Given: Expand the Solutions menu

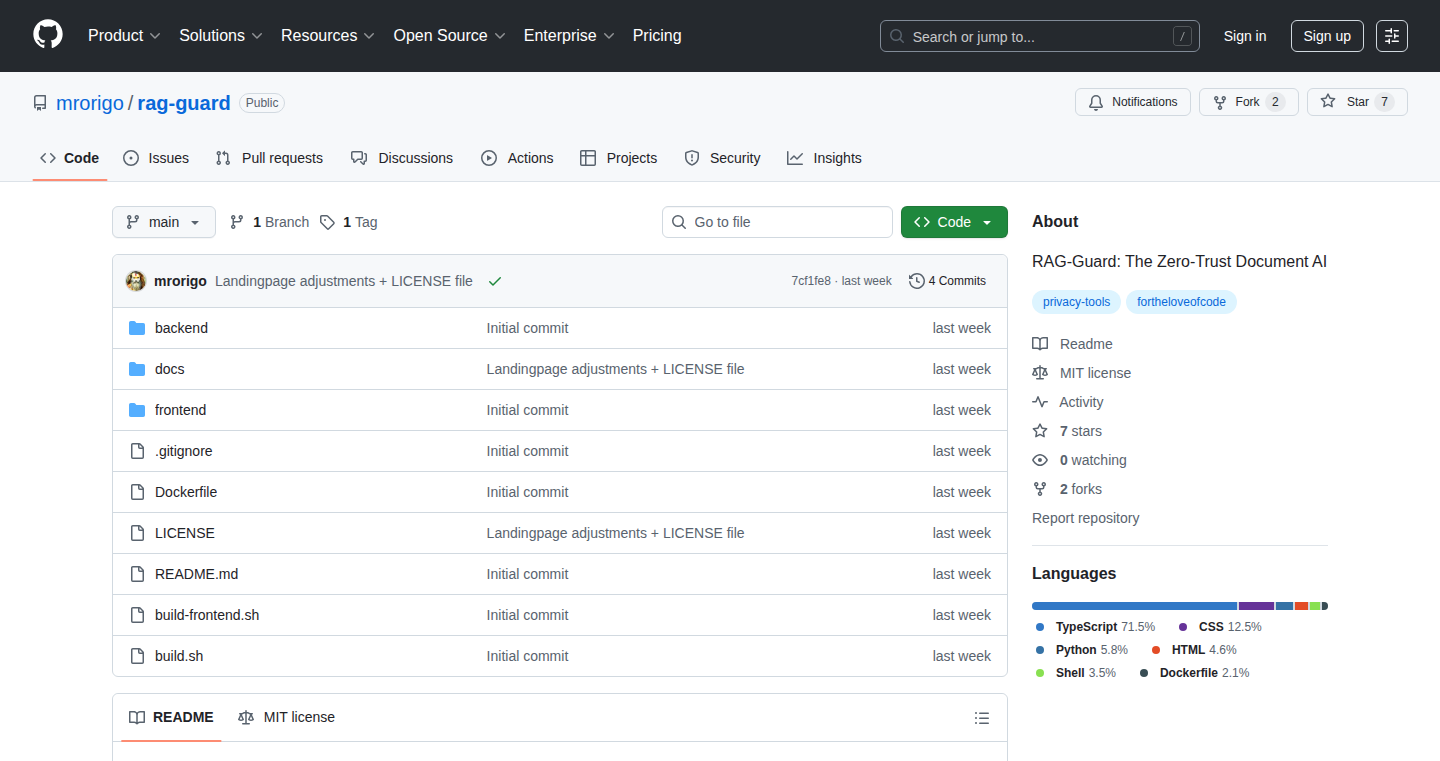Looking at the screenshot, I should (221, 35).
